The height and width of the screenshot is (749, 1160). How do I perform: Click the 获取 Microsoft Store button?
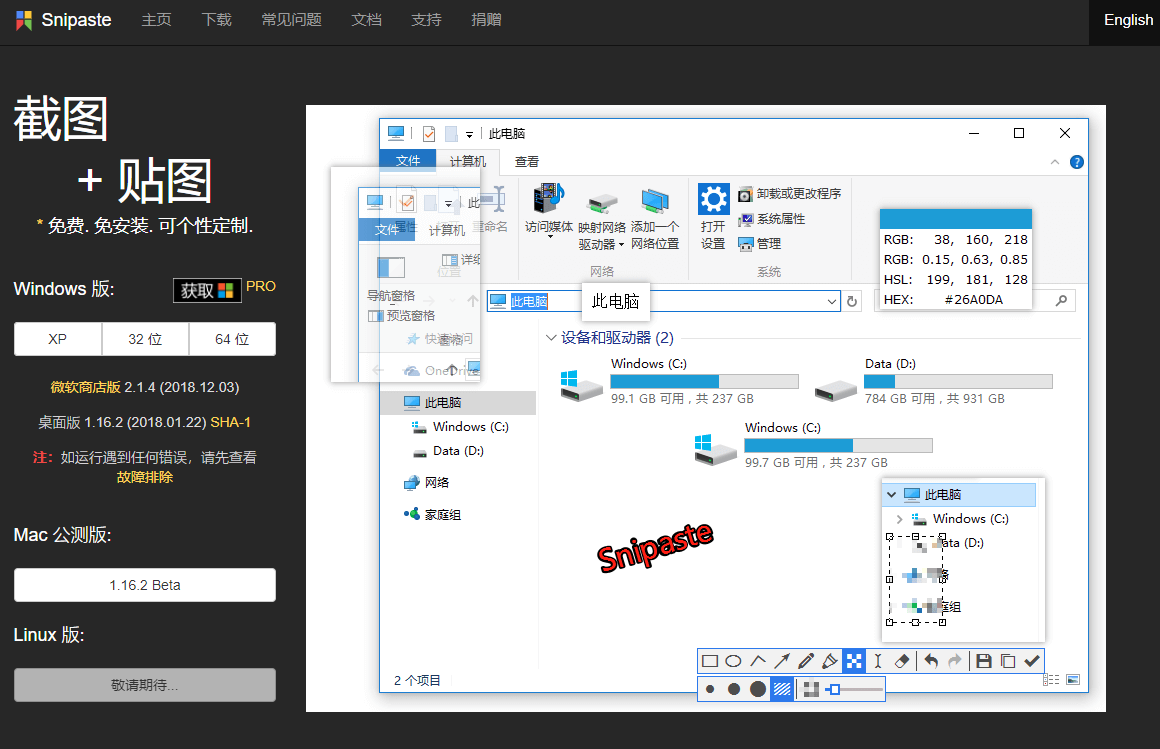[x=207, y=290]
